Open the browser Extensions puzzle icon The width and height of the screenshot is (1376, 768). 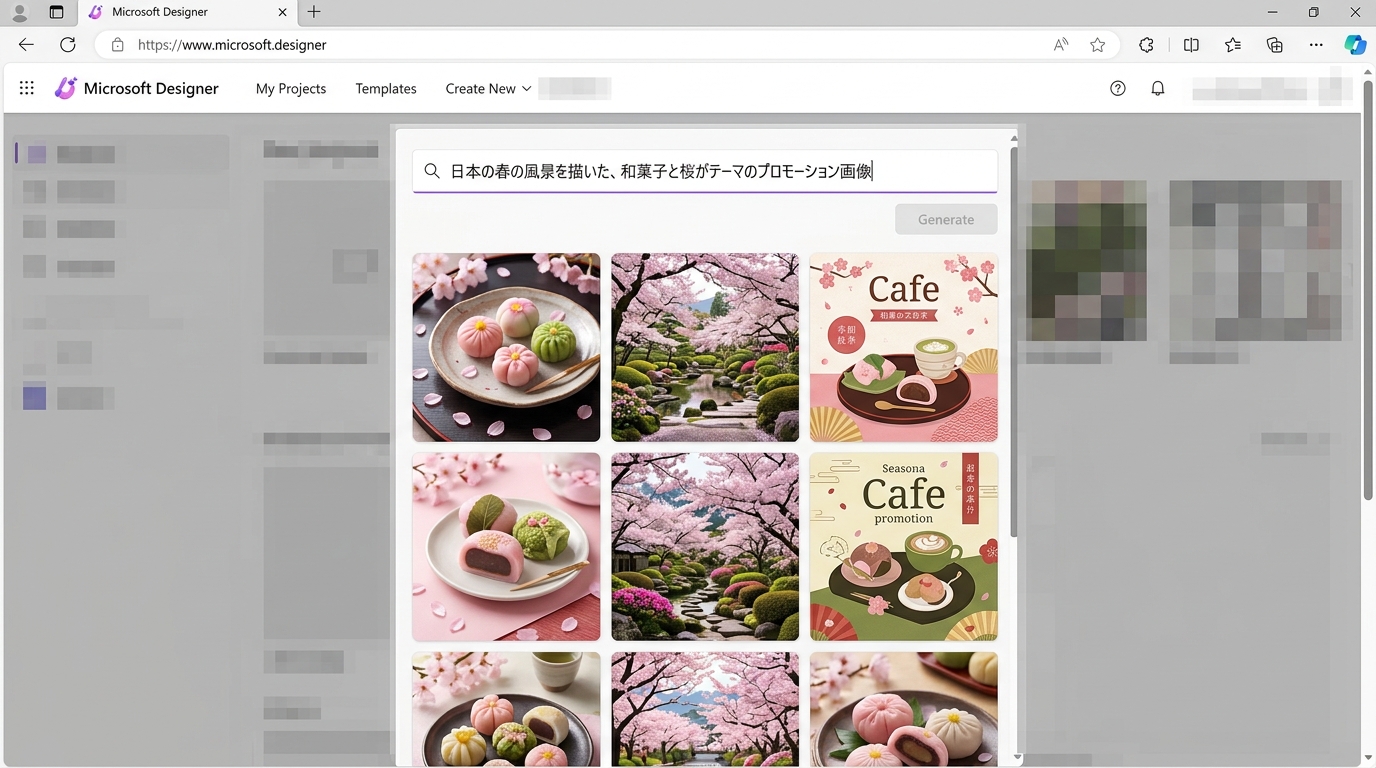(1147, 45)
